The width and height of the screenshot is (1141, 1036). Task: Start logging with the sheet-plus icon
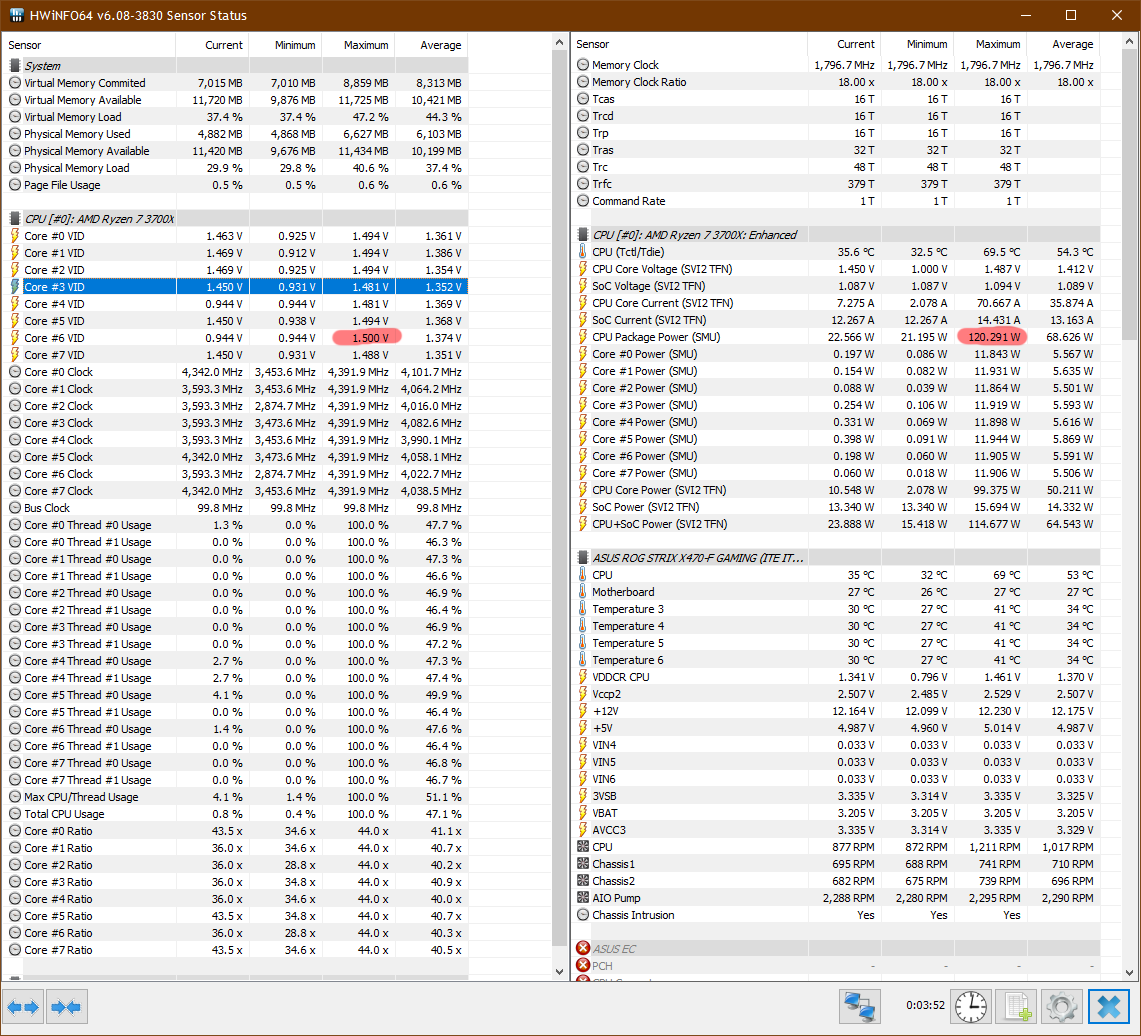click(x=1016, y=1007)
